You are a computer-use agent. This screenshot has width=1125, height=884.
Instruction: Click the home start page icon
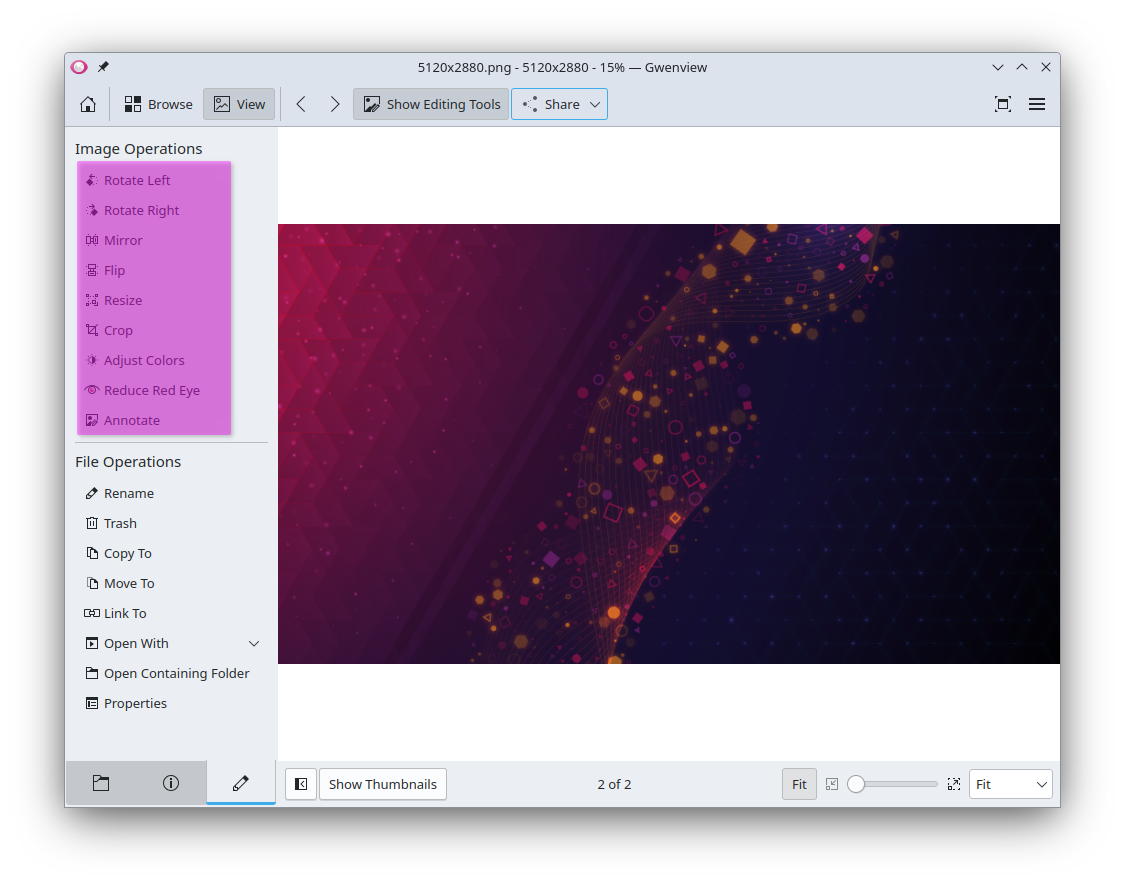(x=88, y=104)
